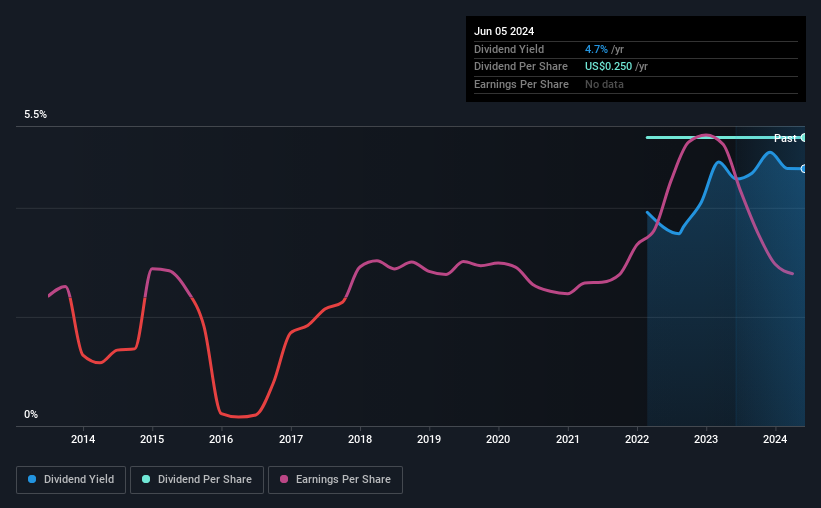This screenshot has height=508, width=821.
Task: Click the Dividend Yield line end marker
Action: (x=804, y=169)
